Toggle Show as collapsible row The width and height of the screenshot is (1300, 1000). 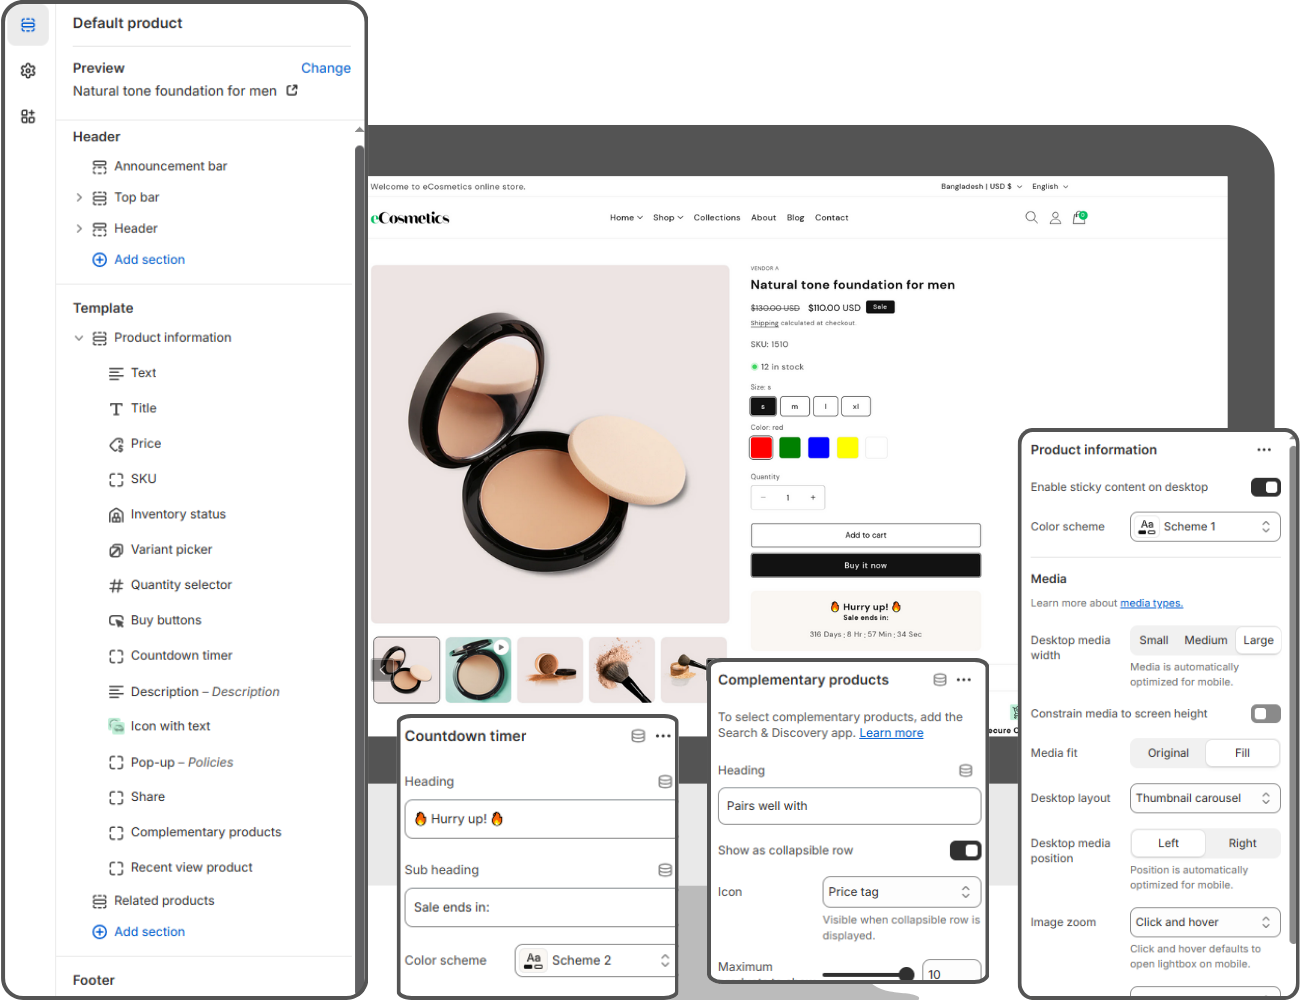pyautogui.click(x=965, y=850)
